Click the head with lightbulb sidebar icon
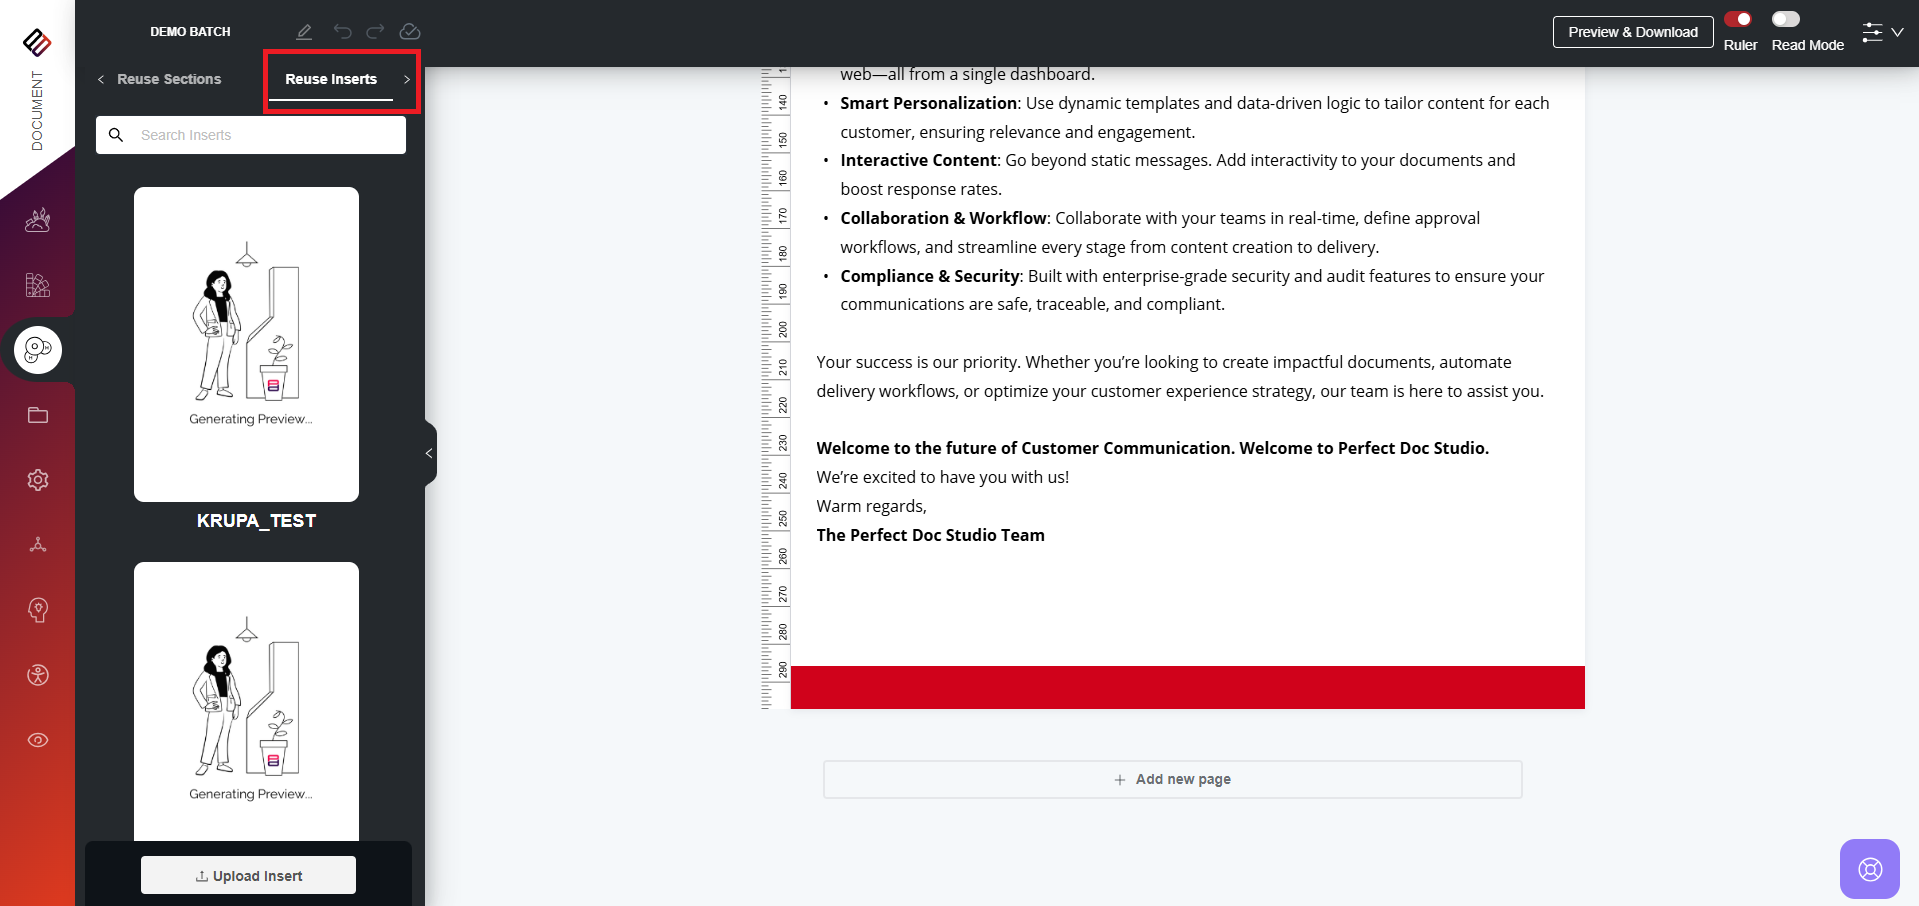This screenshot has height=906, width=1919. pos(38,610)
